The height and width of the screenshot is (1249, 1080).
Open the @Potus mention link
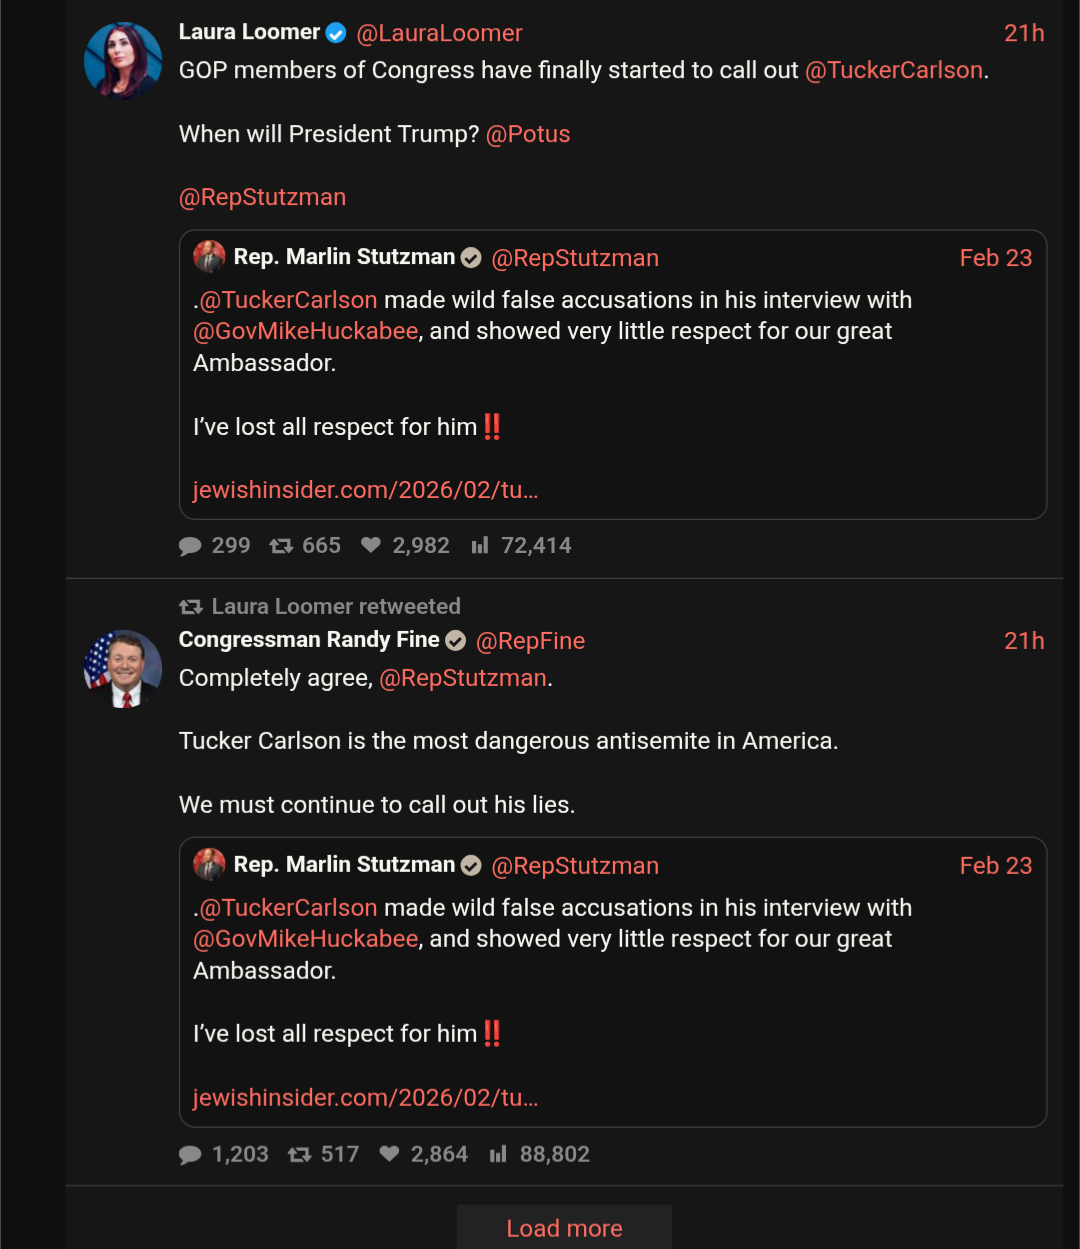pyautogui.click(x=528, y=134)
